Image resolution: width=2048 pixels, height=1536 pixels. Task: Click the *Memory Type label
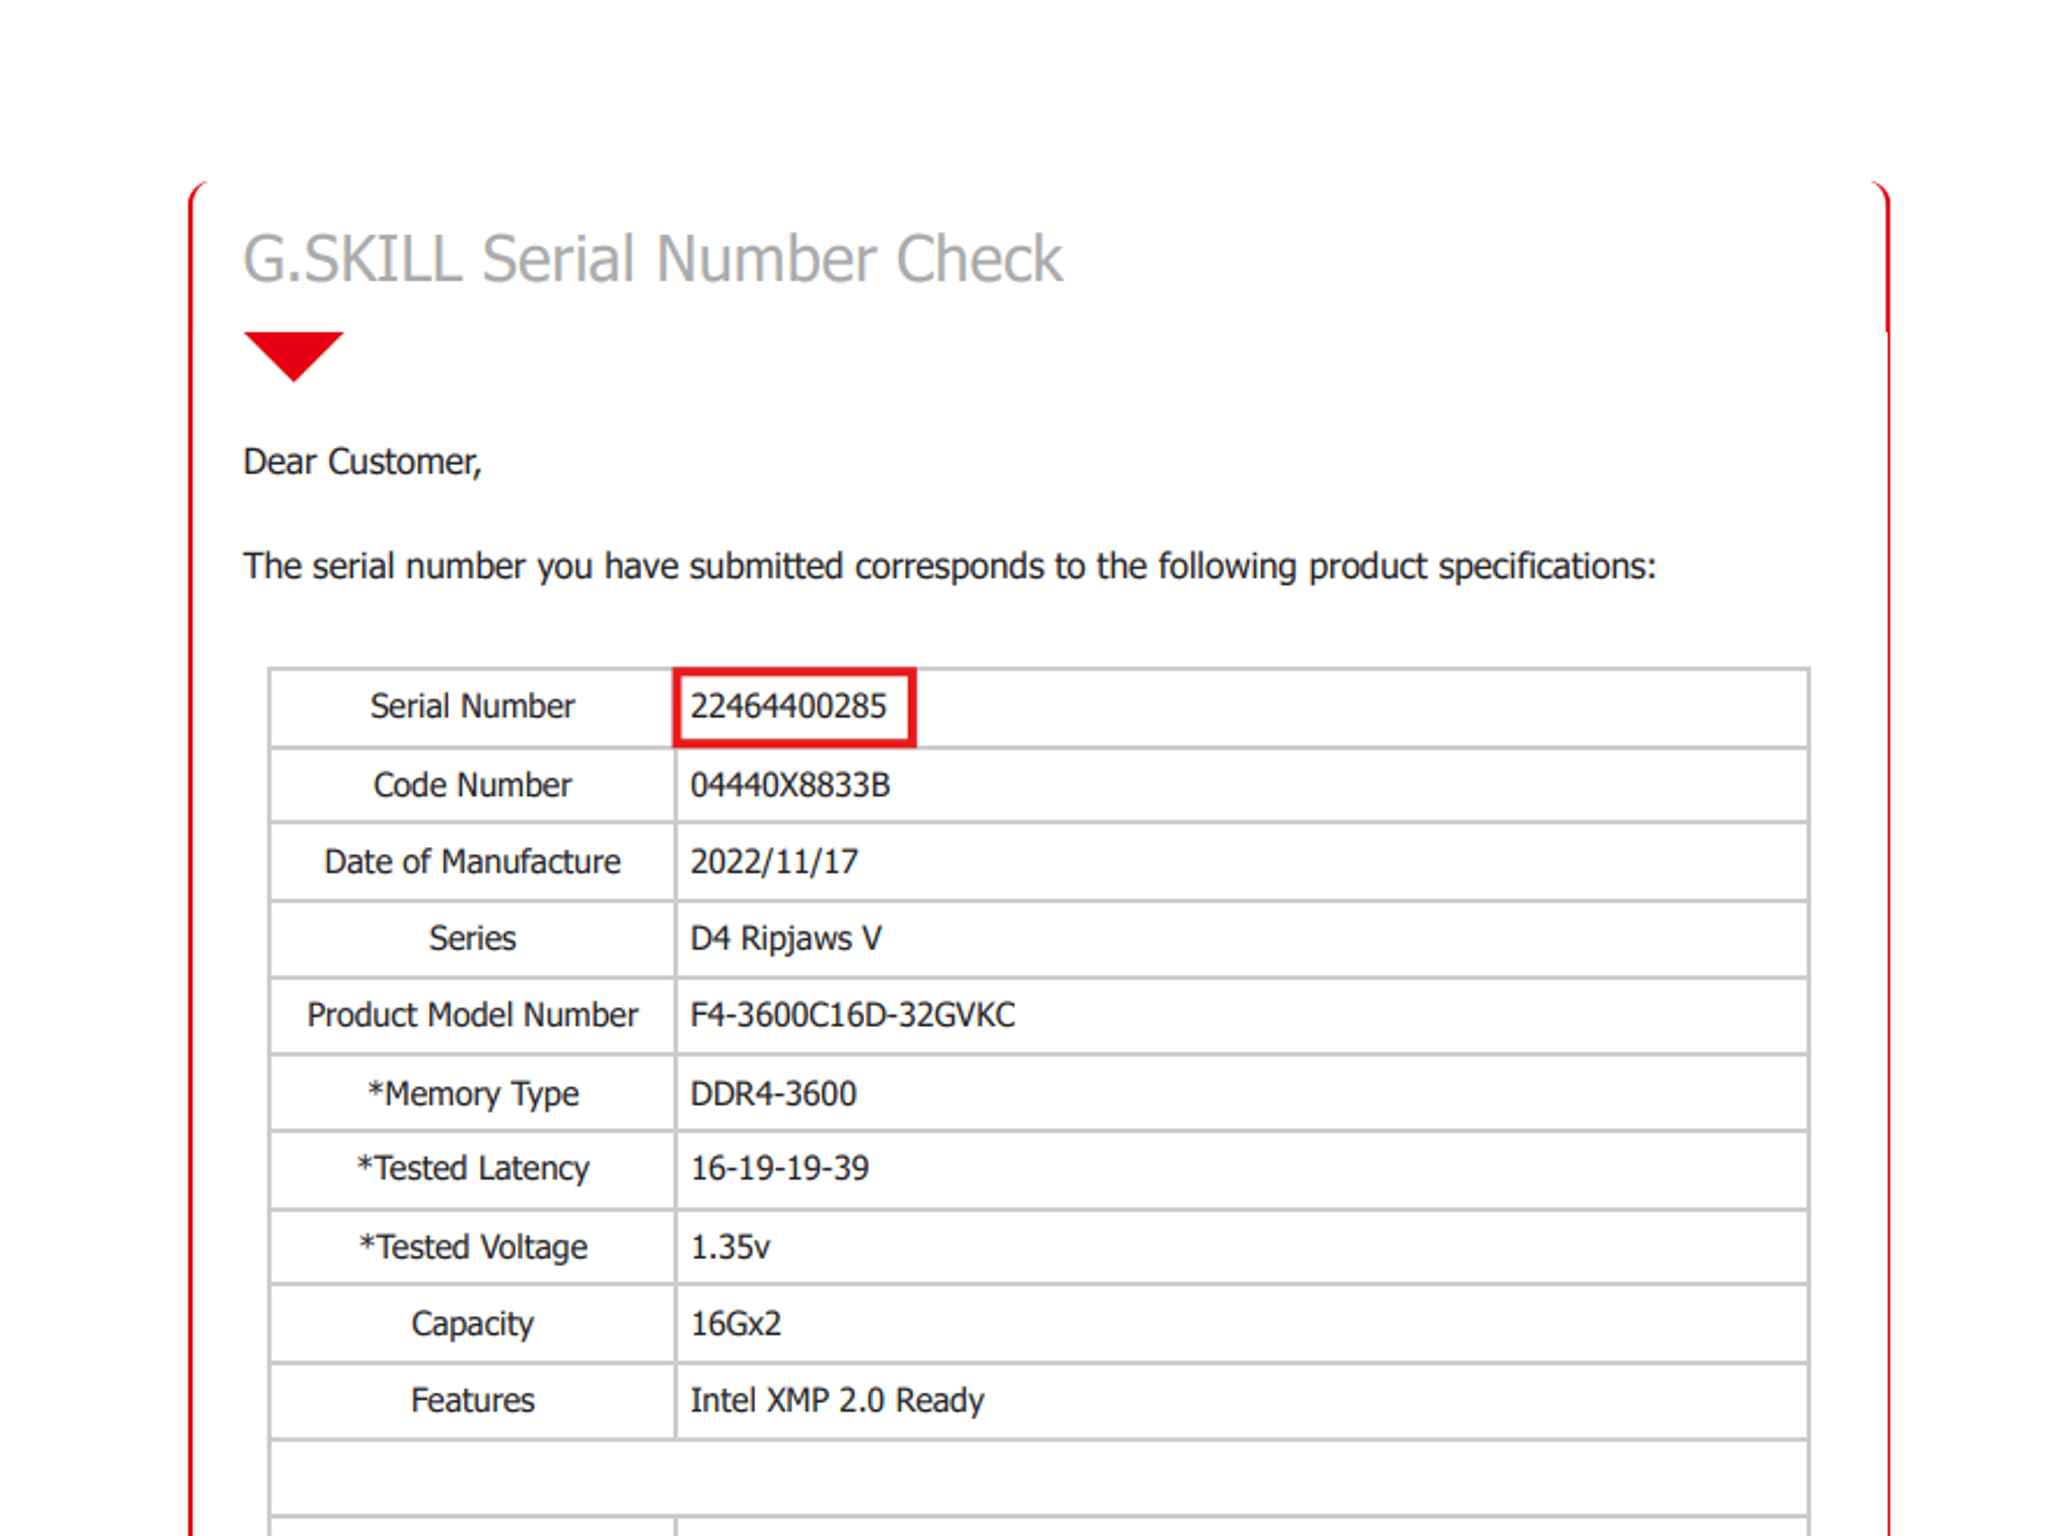(473, 1094)
